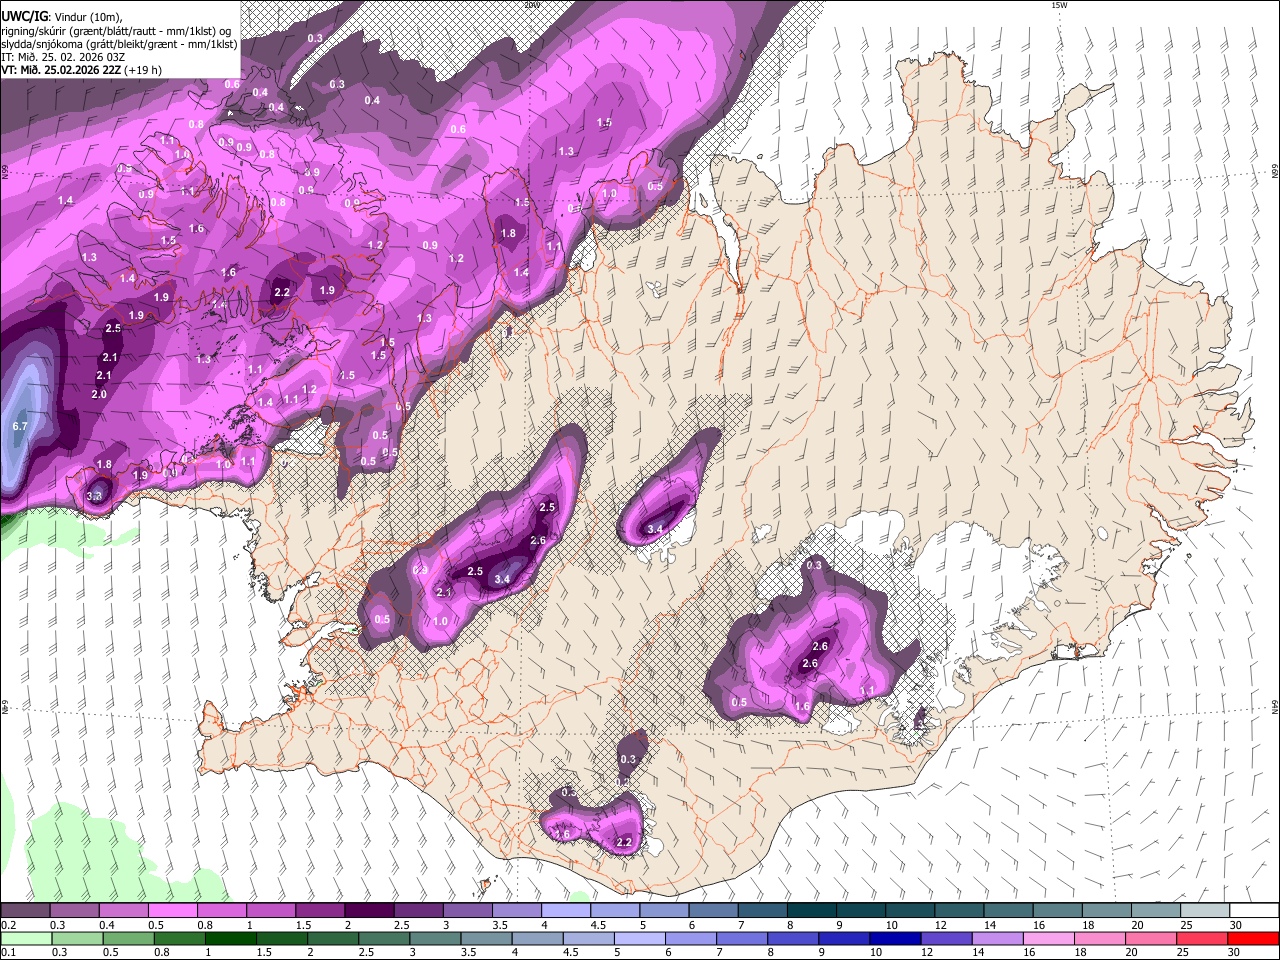Image resolution: width=1280 pixels, height=960 pixels.
Task: Click the 'rigning/skúrir' legend description line
Action: (118, 31)
